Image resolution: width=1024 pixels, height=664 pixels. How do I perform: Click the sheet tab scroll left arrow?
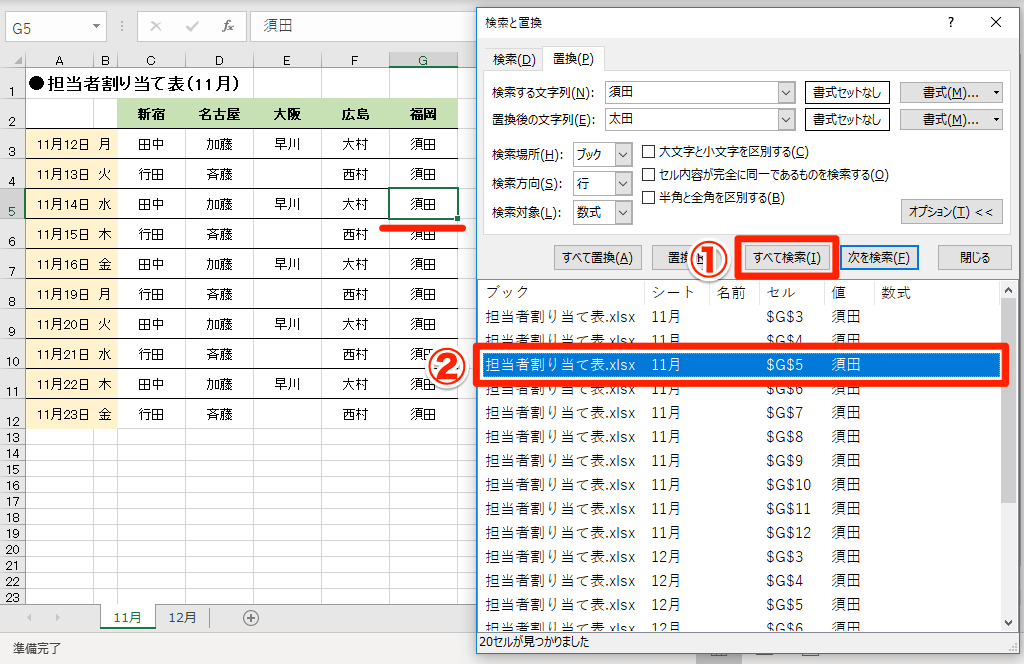pos(29,618)
